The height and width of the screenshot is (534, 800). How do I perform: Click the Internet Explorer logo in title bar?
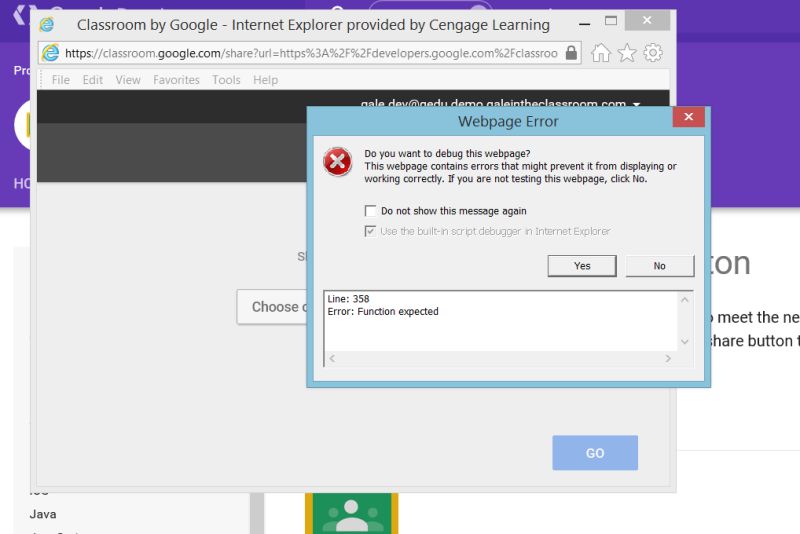pyautogui.click(x=47, y=24)
